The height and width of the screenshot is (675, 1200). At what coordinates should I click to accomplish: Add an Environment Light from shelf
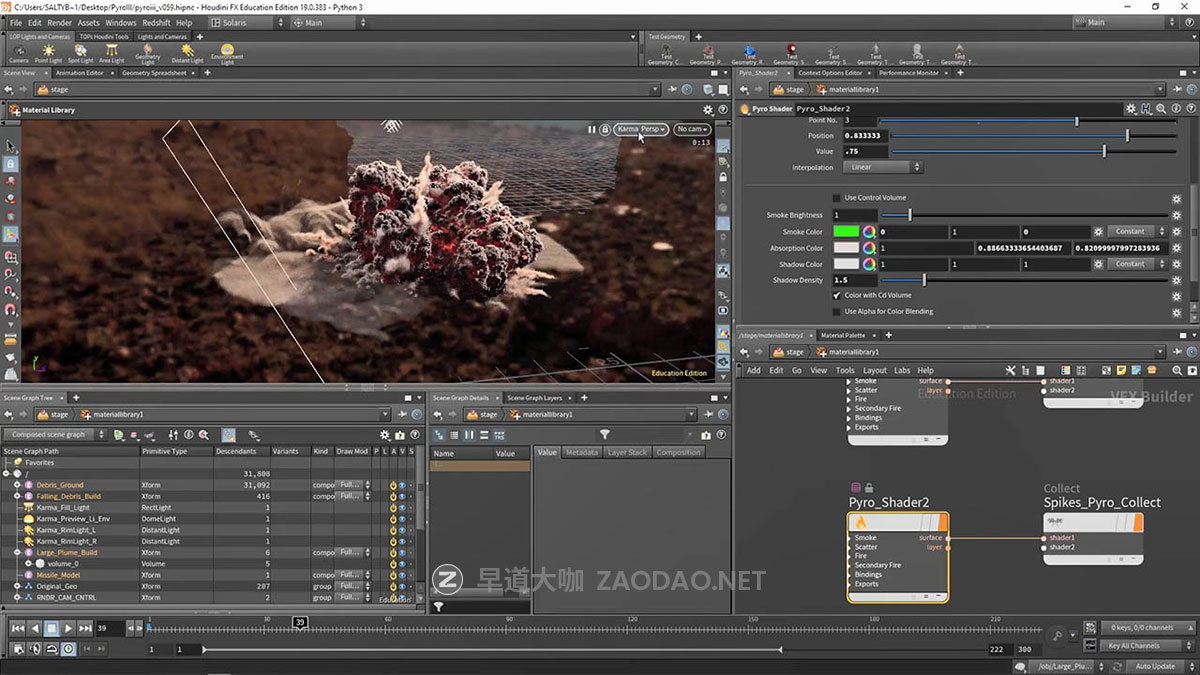tap(227, 53)
